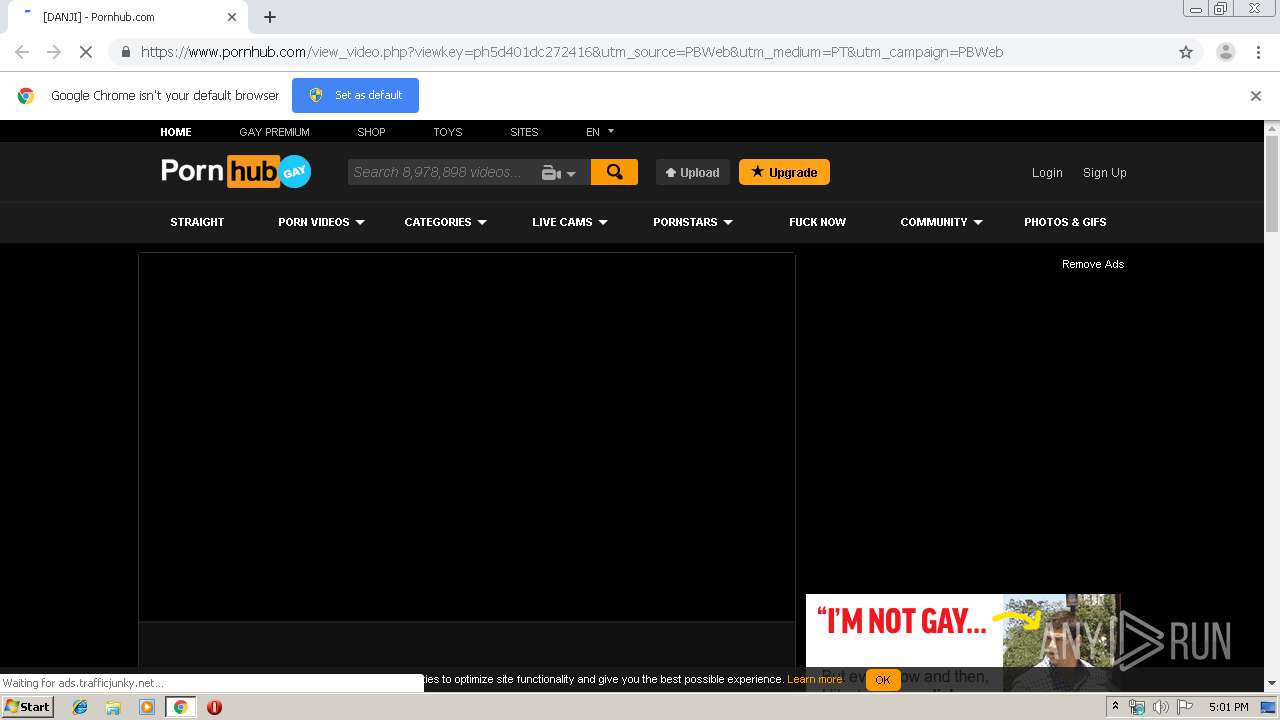Expand the EN language dropdown

pos(600,132)
